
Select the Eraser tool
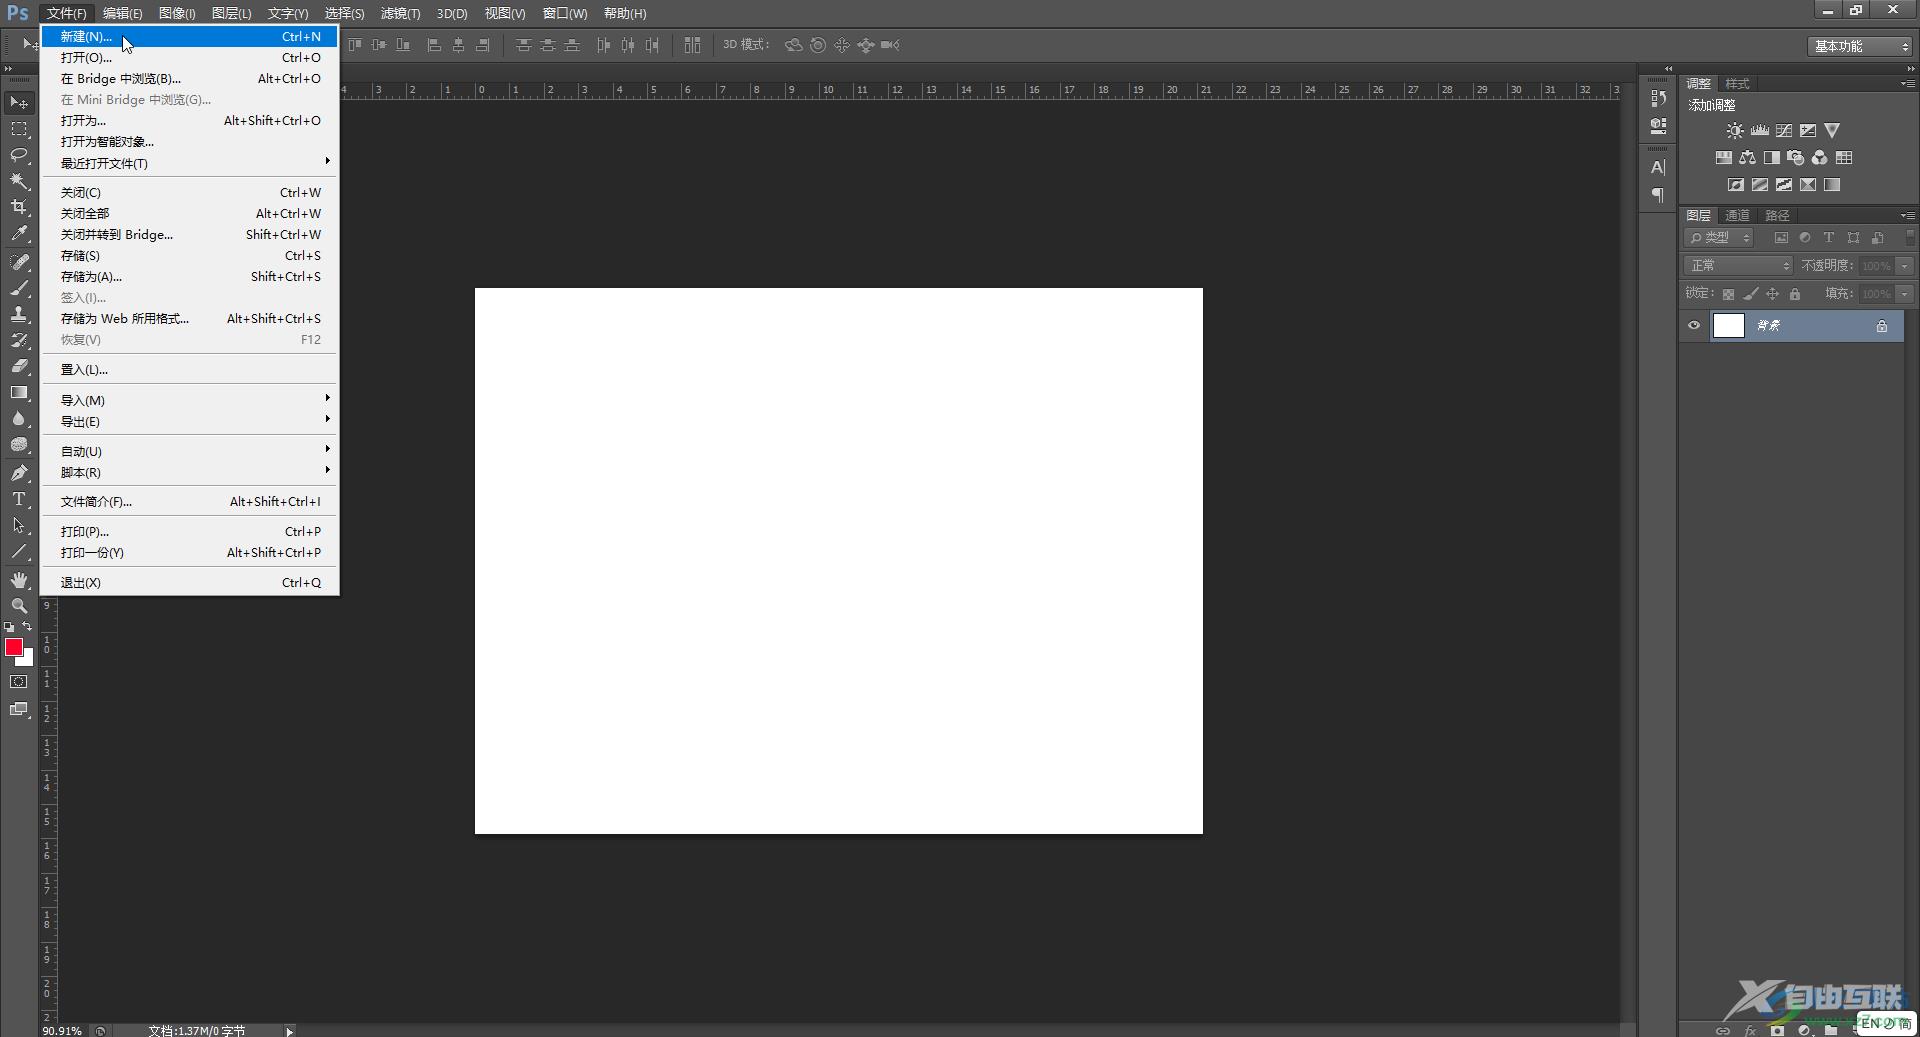point(19,366)
